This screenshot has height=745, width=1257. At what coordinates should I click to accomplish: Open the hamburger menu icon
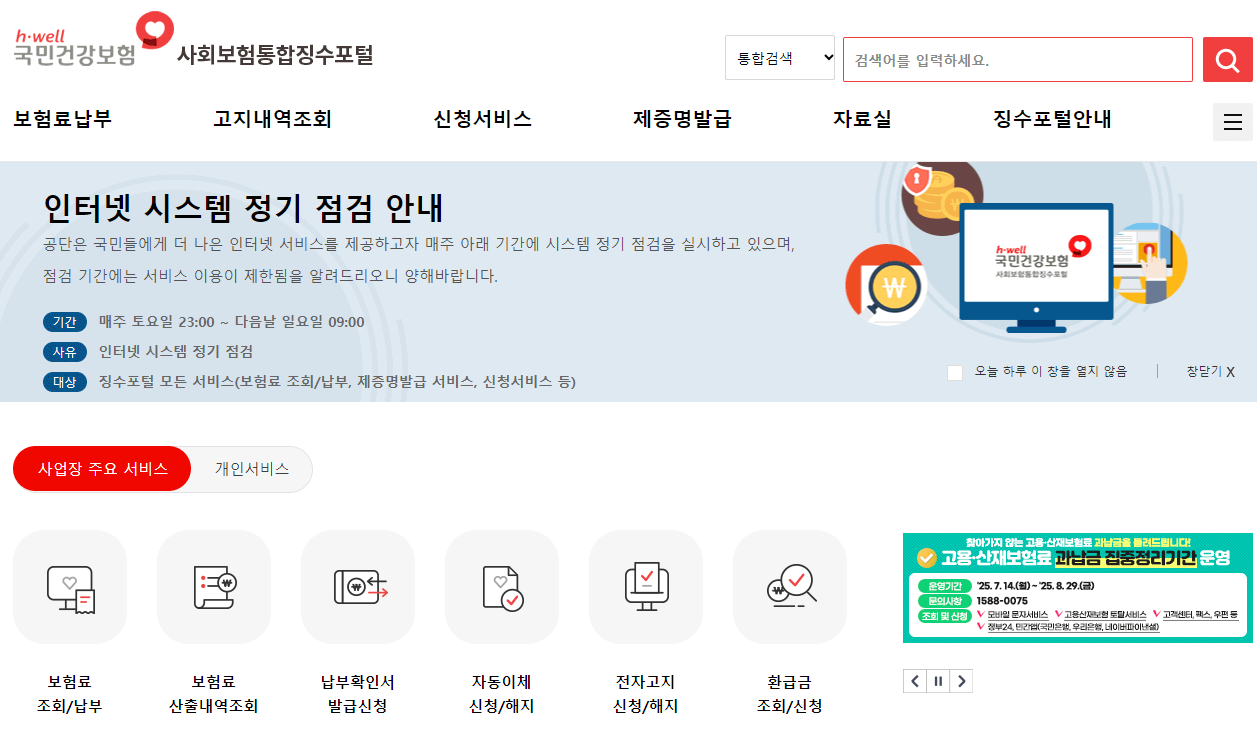(x=1233, y=122)
